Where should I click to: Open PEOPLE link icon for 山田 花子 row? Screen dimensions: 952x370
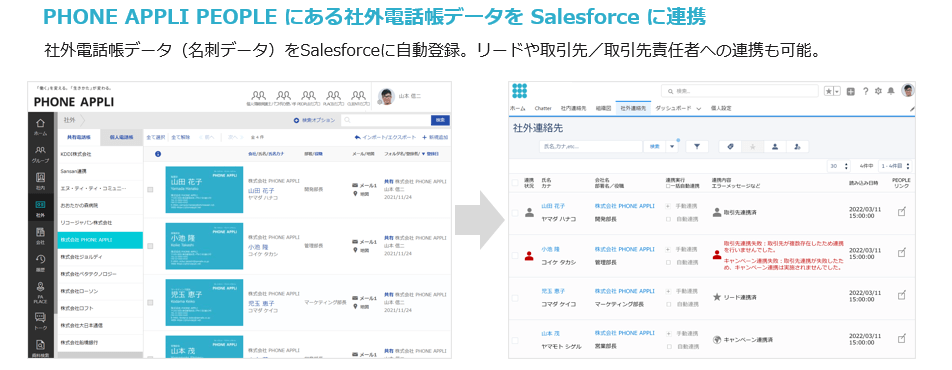point(902,211)
